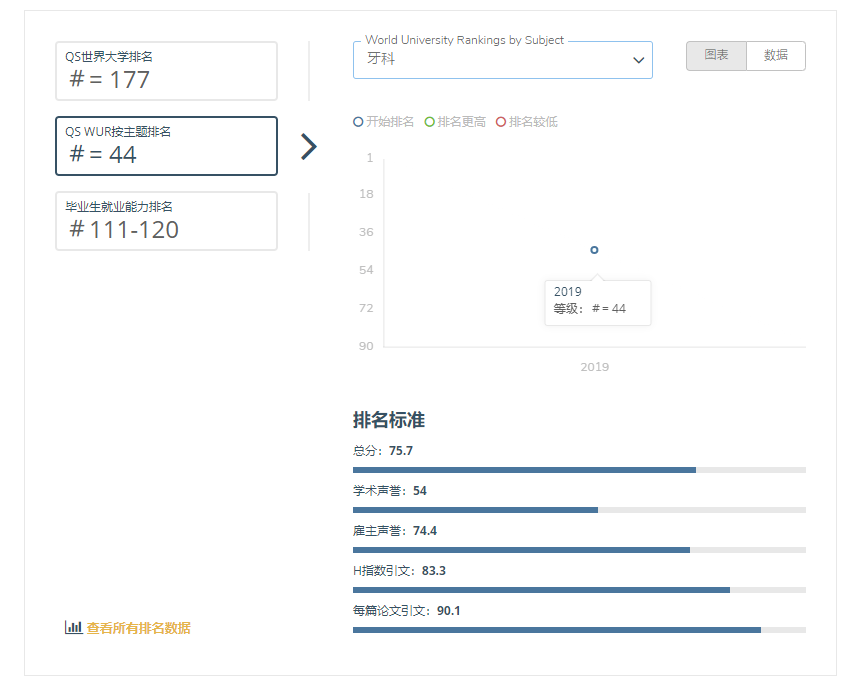Open 查看所有排名数据 link
Image resolution: width=846 pixels, height=676 pixels.
pyautogui.click(x=138, y=628)
